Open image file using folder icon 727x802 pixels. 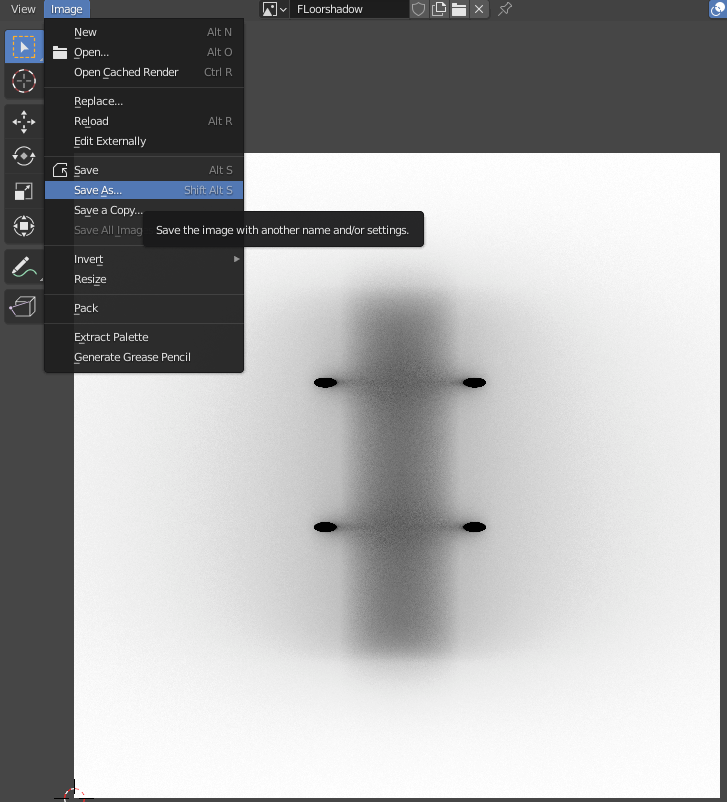[x=459, y=9]
